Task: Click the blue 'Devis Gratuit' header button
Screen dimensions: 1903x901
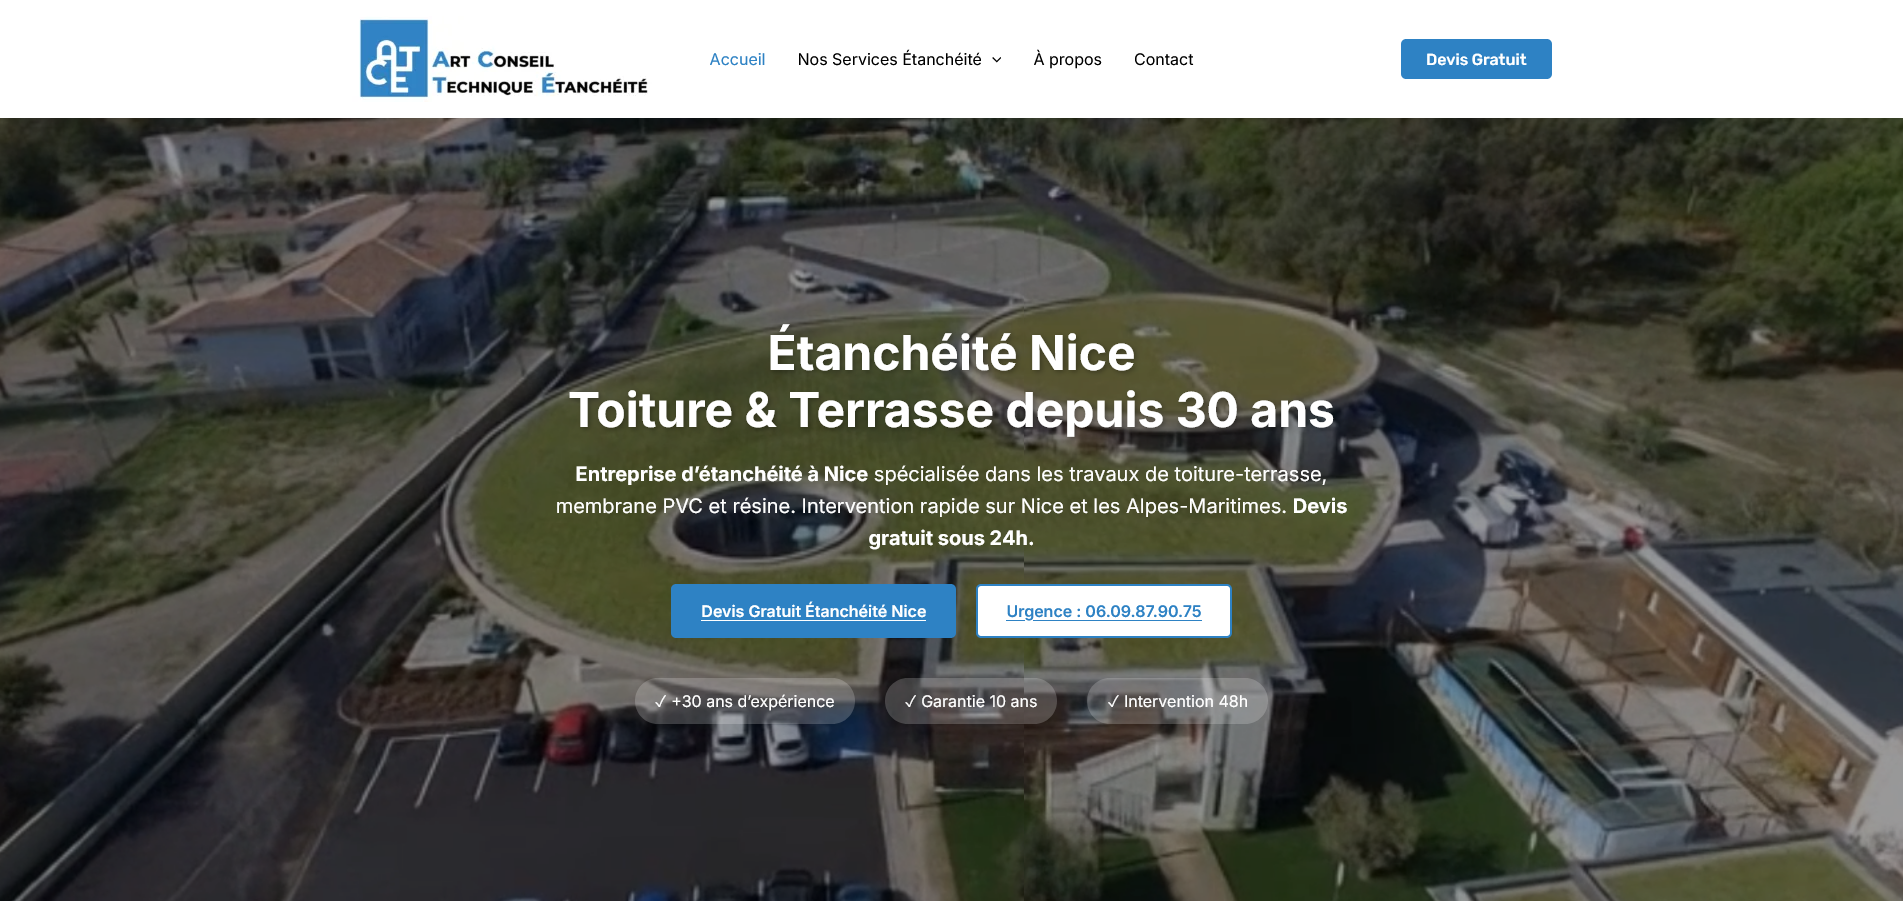Action: click(x=1475, y=59)
